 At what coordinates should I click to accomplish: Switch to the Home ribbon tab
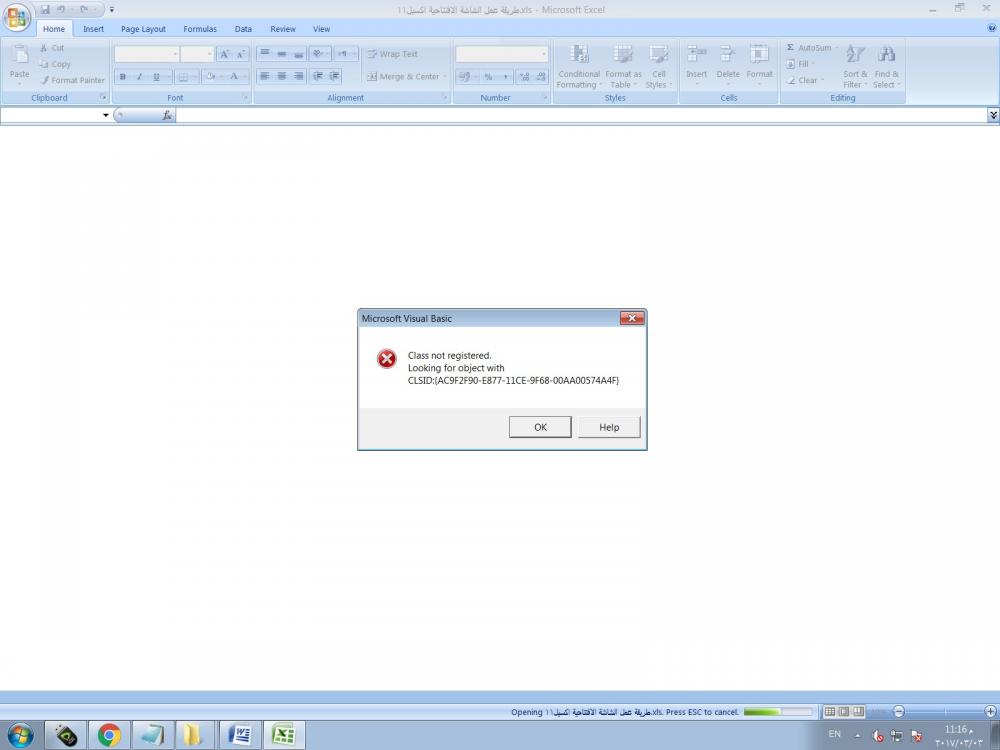(54, 29)
